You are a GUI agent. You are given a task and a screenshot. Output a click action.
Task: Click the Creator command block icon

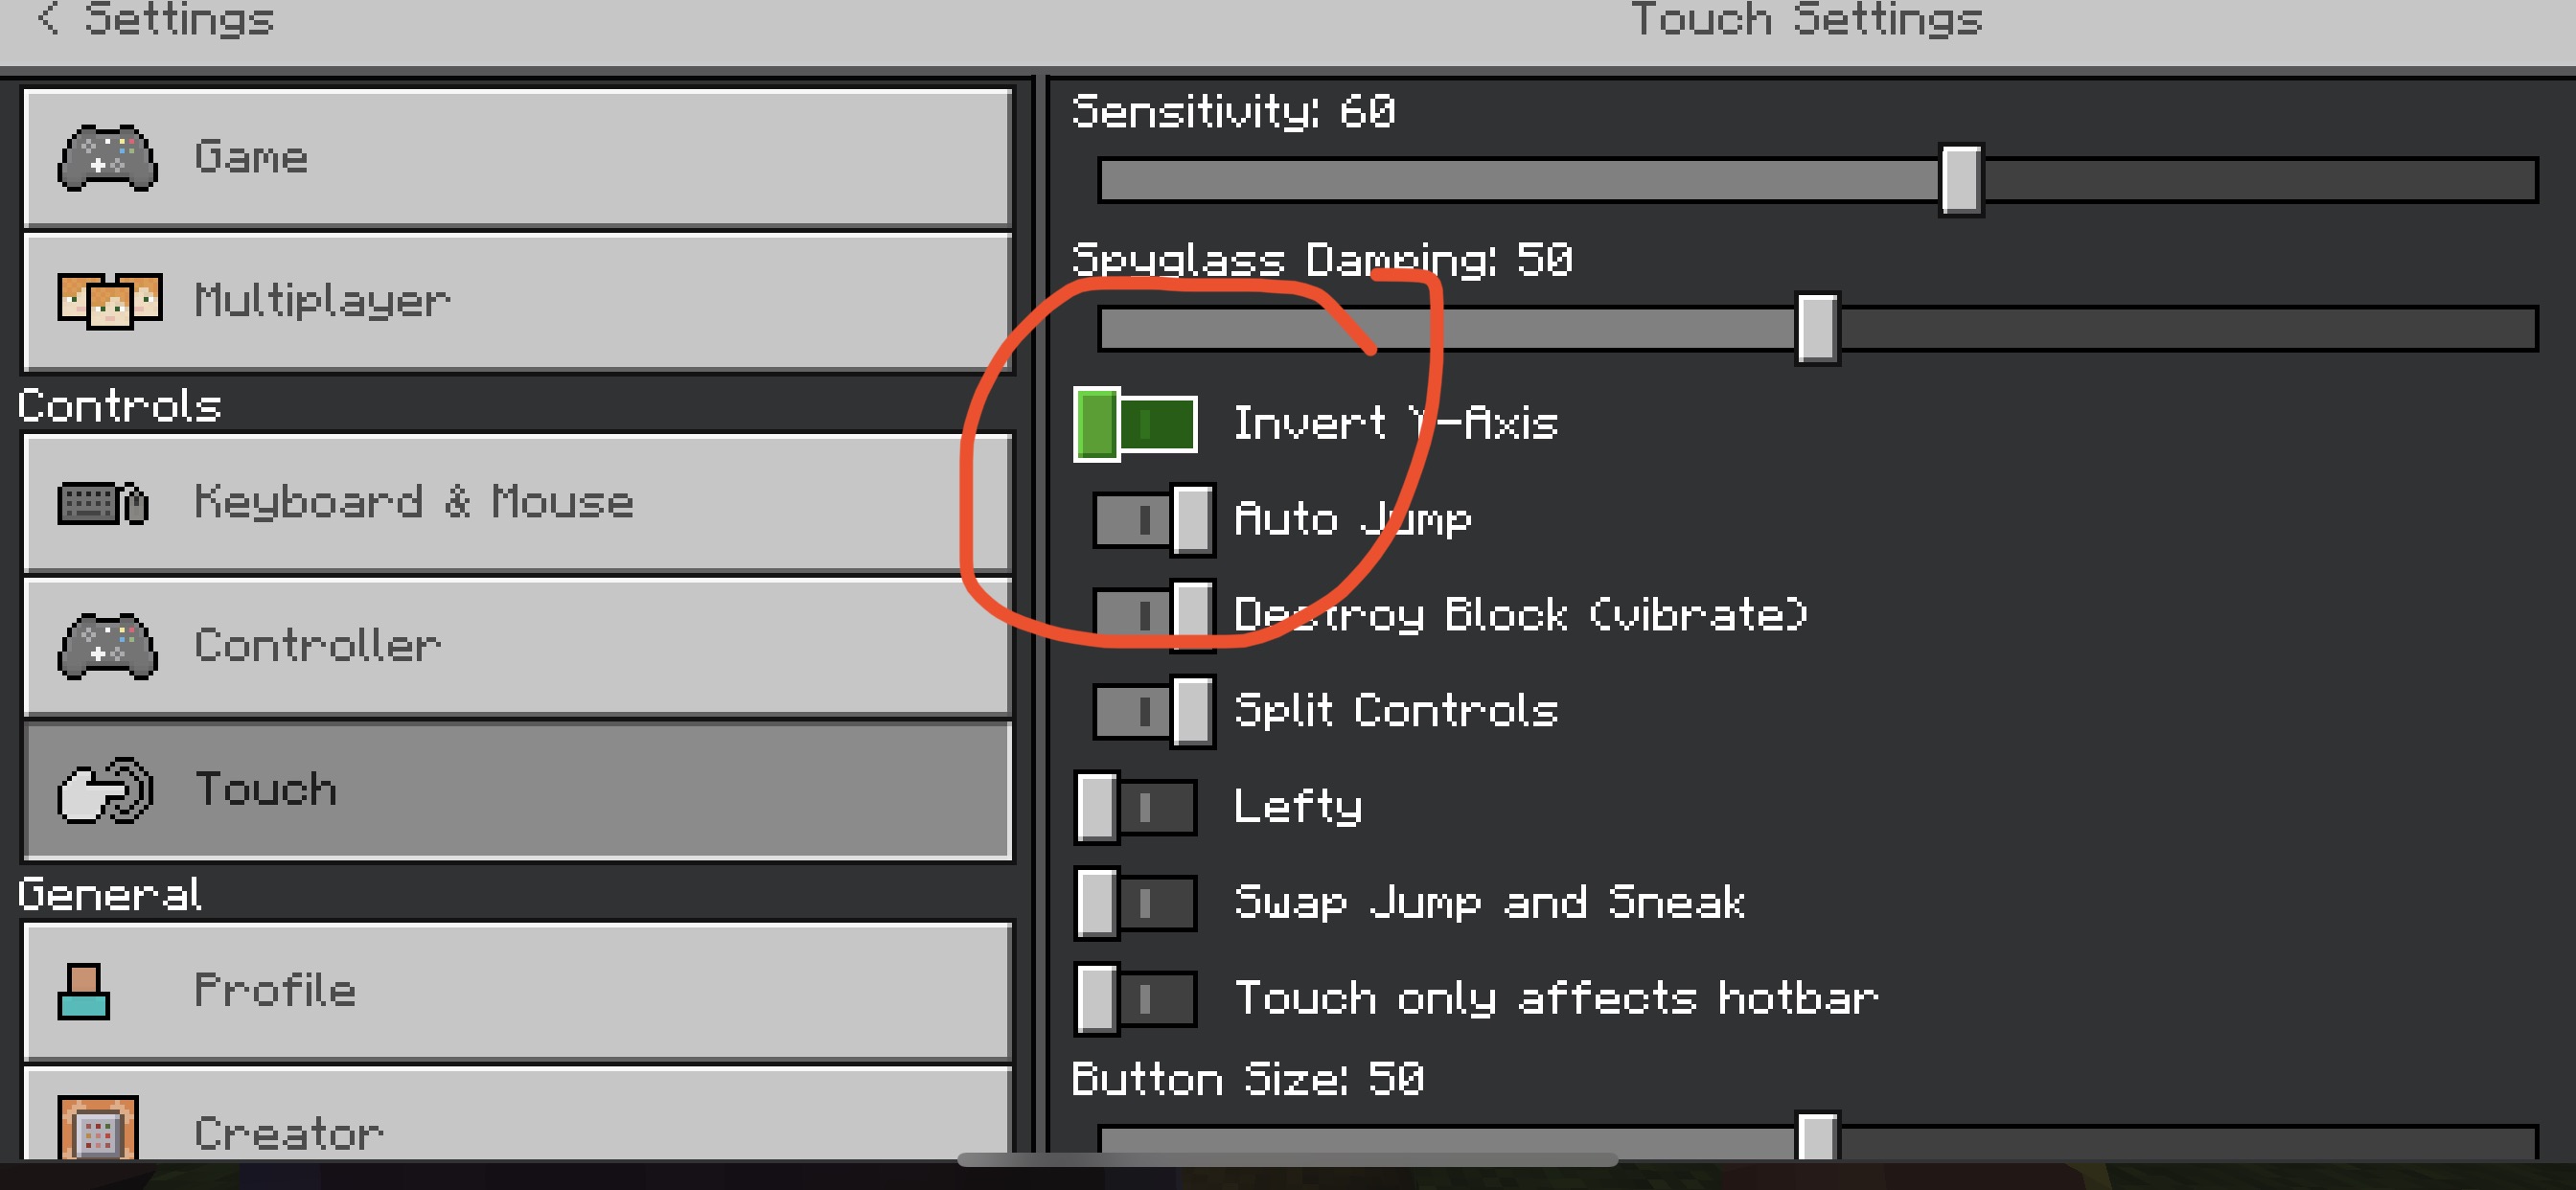[x=98, y=1130]
